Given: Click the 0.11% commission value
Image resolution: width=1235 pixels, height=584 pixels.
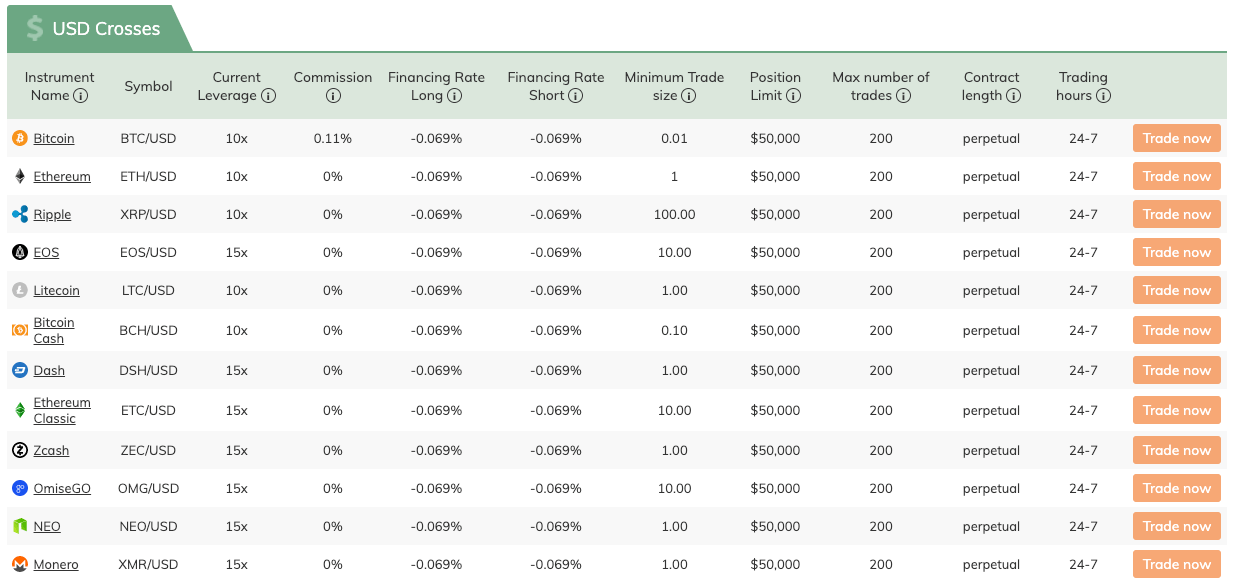Looking at the screenshot, I should pos(333,138).
